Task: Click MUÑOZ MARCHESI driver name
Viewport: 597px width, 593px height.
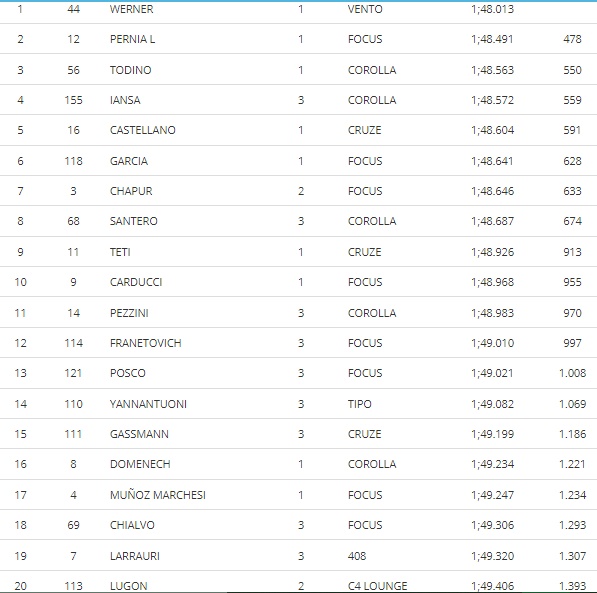Action: pyautogui.click(x=158, y=495)
